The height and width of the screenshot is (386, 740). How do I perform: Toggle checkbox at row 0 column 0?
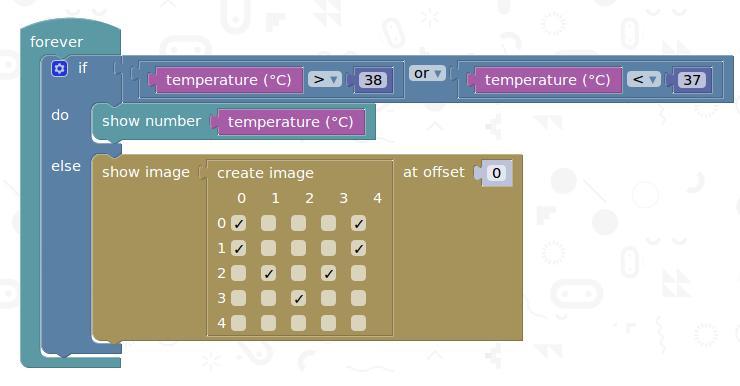point(238,223)
